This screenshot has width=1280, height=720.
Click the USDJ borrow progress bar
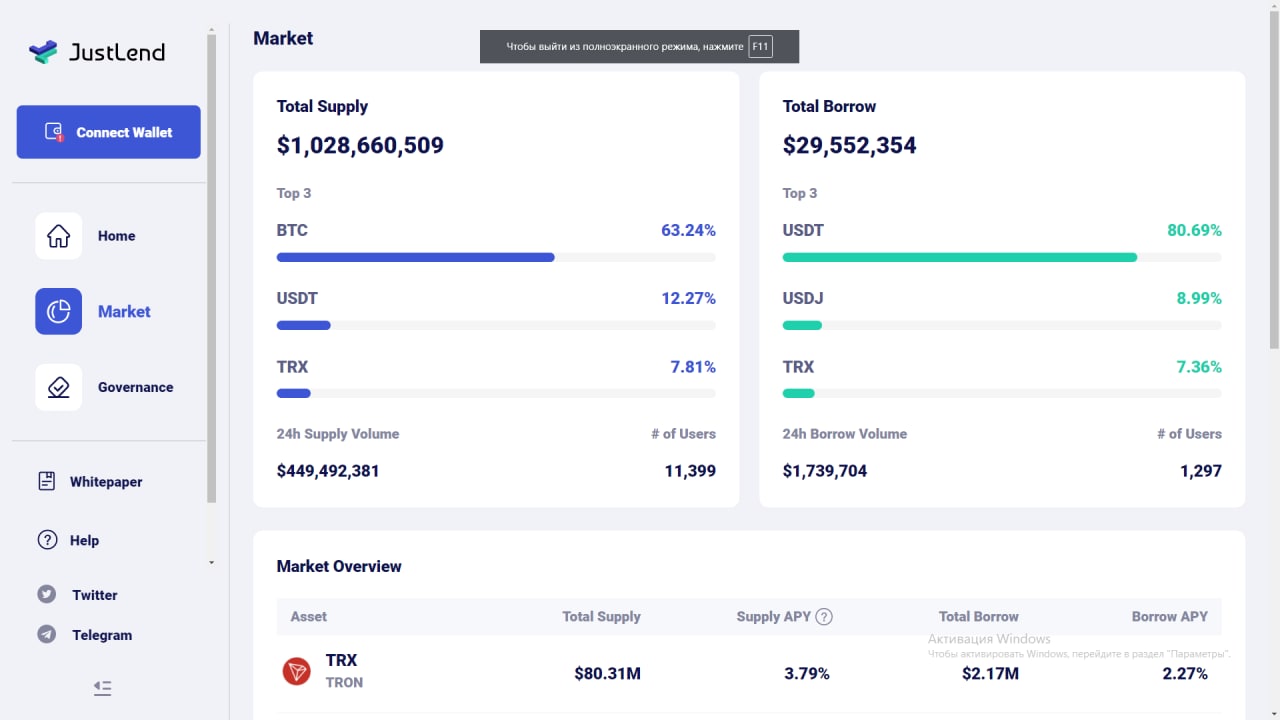(x=1002, y=325)
